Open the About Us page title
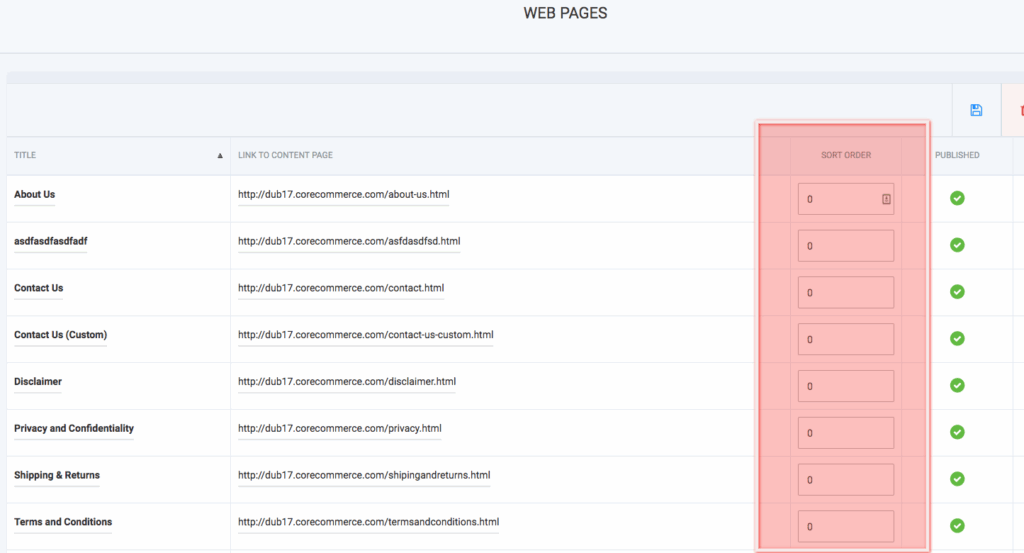1024x553 pixels. pos(35,194)
